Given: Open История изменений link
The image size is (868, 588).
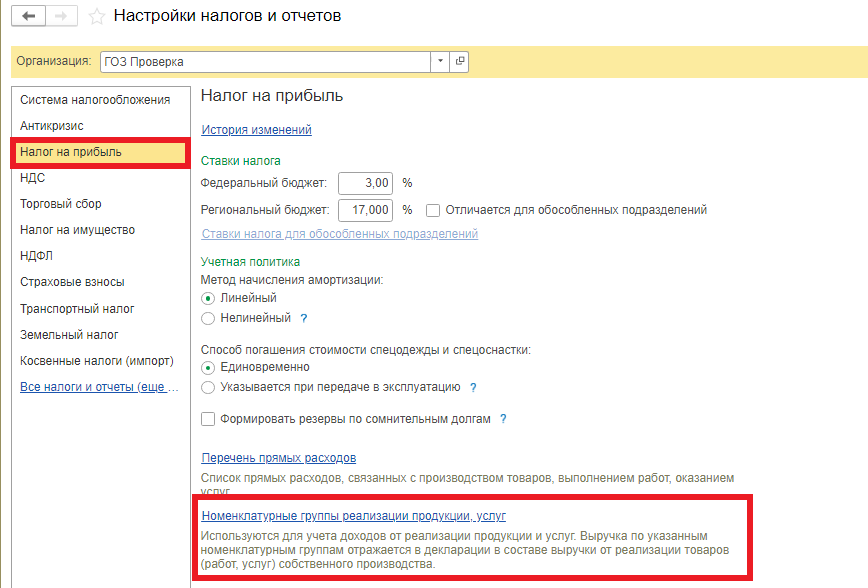Looking at the screenshot, I should (x=257, y=130).
